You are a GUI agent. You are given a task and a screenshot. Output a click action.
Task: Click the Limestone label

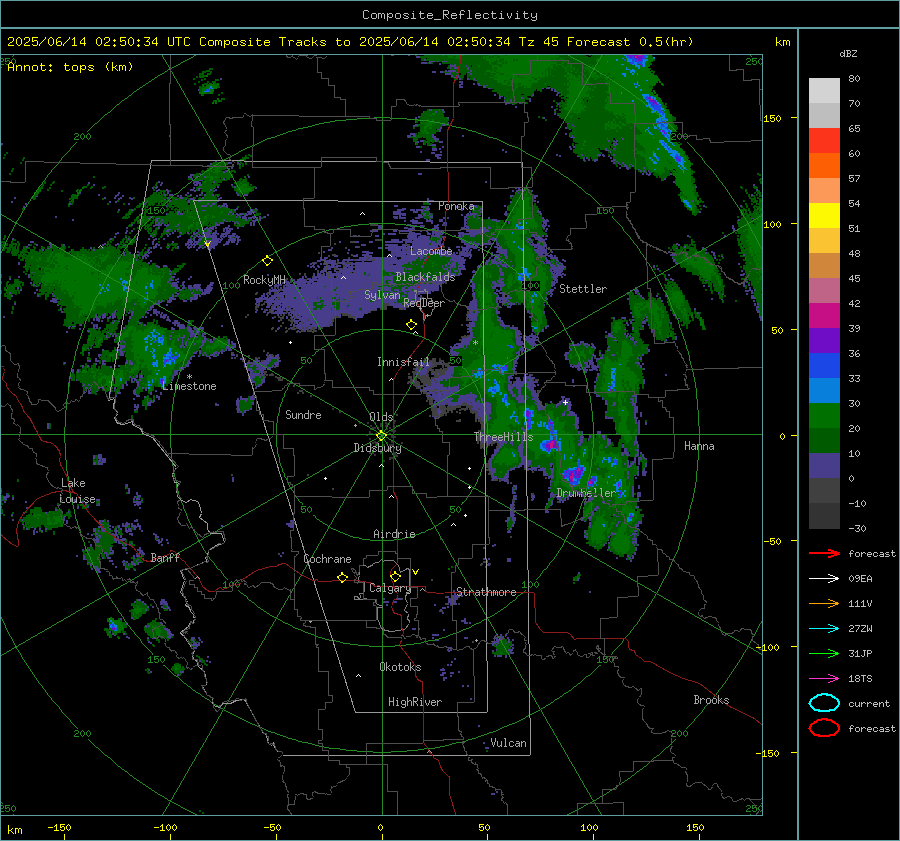(x=189, y=386)
